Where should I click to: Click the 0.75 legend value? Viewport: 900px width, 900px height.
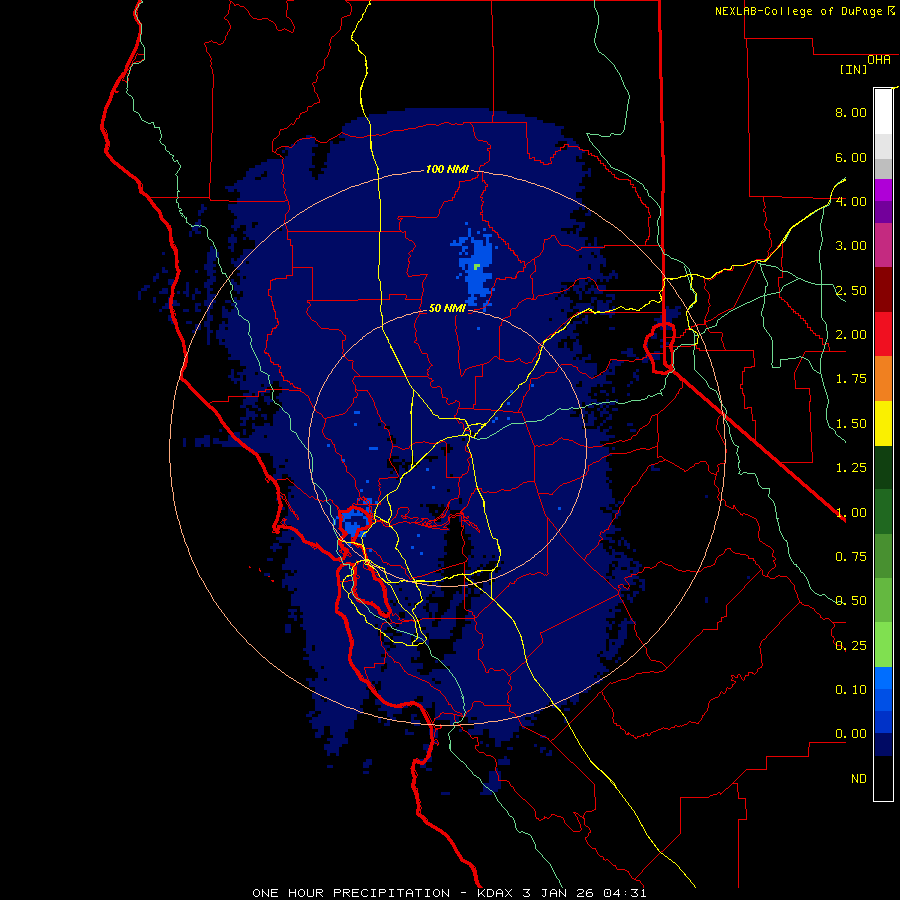(851, 557)
